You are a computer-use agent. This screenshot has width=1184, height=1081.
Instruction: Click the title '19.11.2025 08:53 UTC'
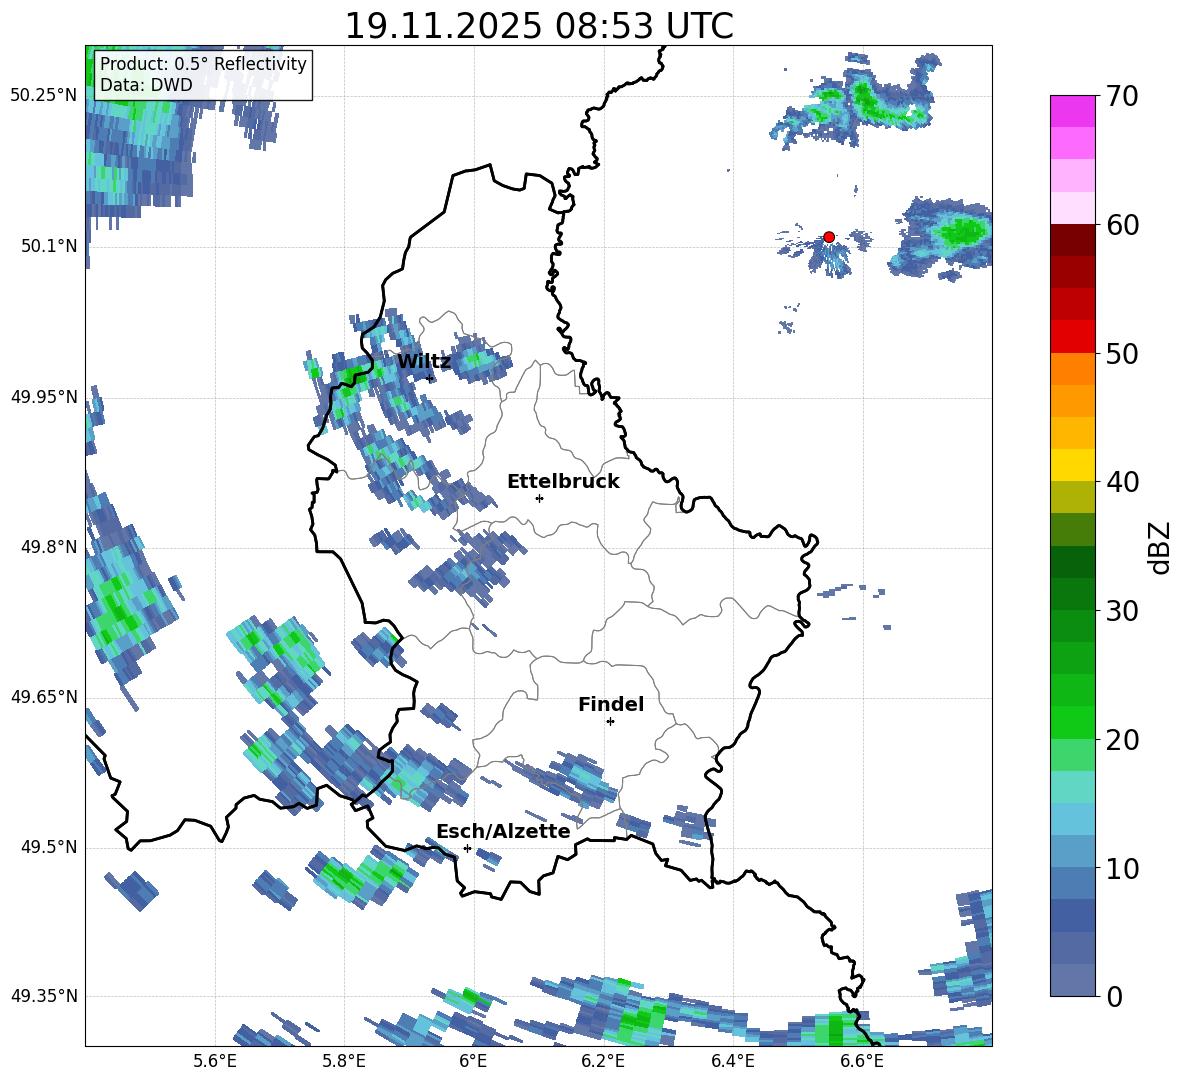(539, 26)
